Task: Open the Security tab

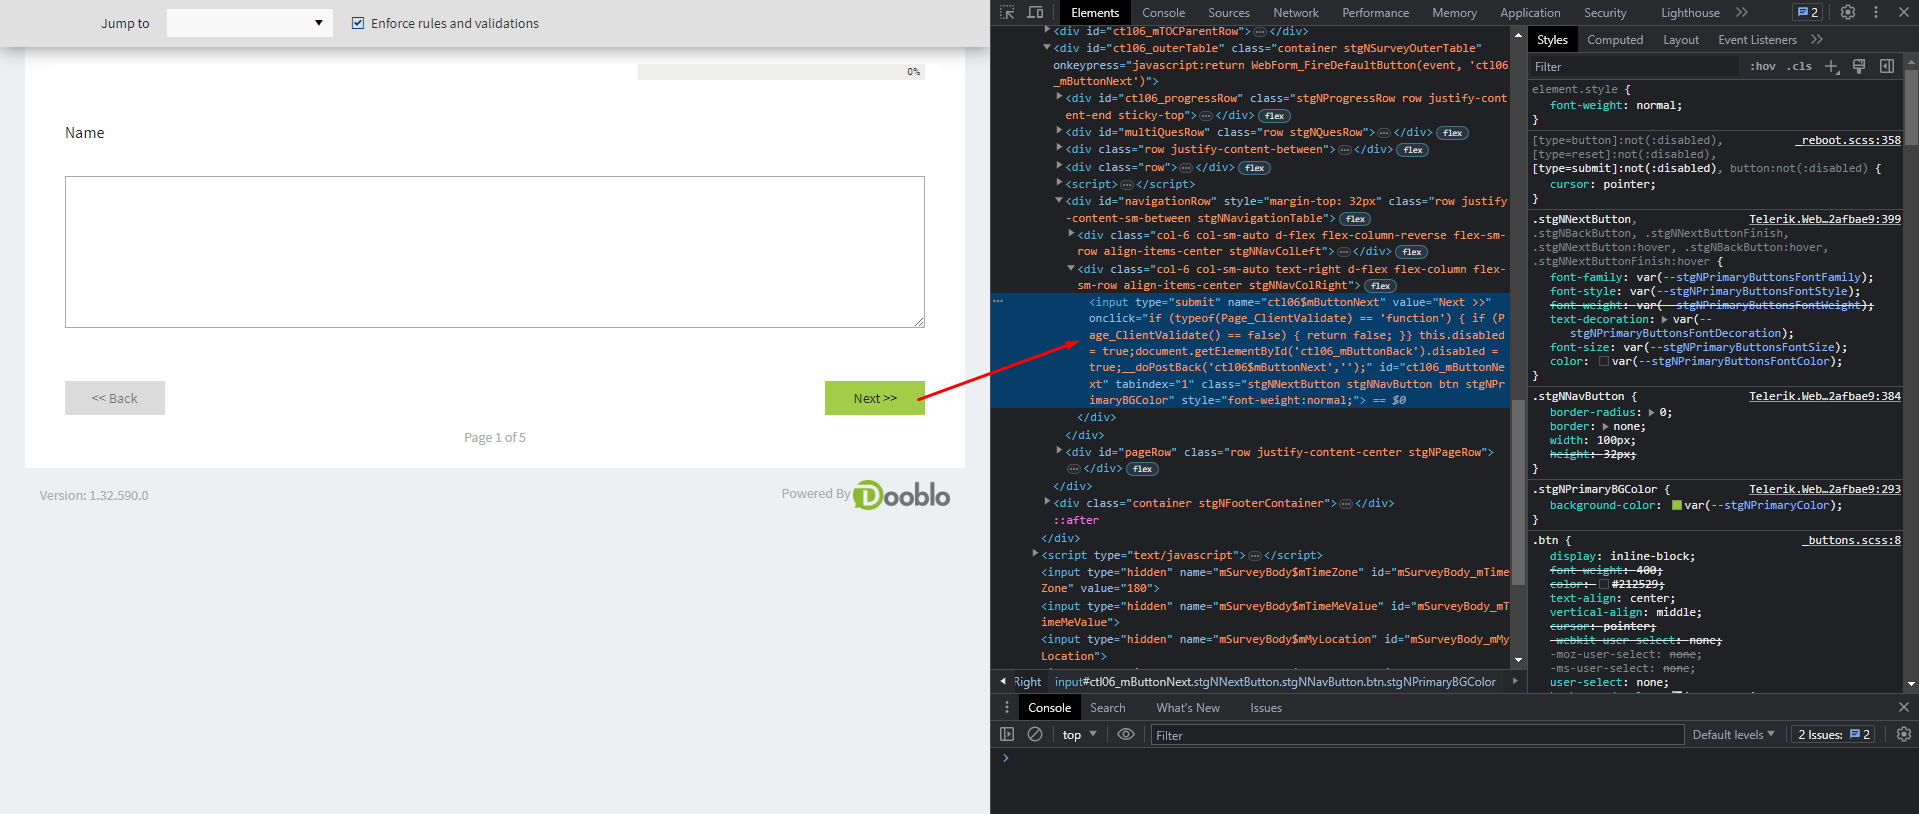Action: click(1605, 13)
